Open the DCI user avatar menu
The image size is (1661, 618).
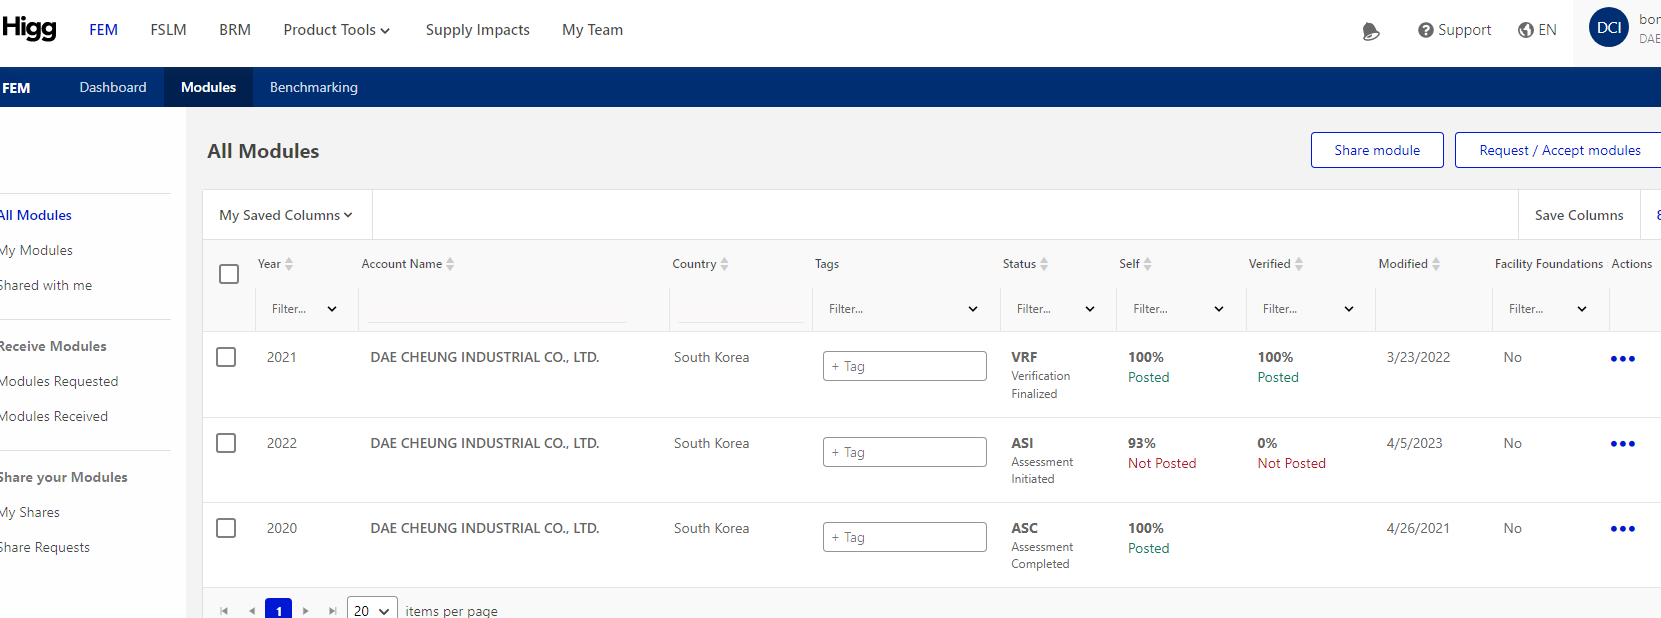[x=1609, y=28]
